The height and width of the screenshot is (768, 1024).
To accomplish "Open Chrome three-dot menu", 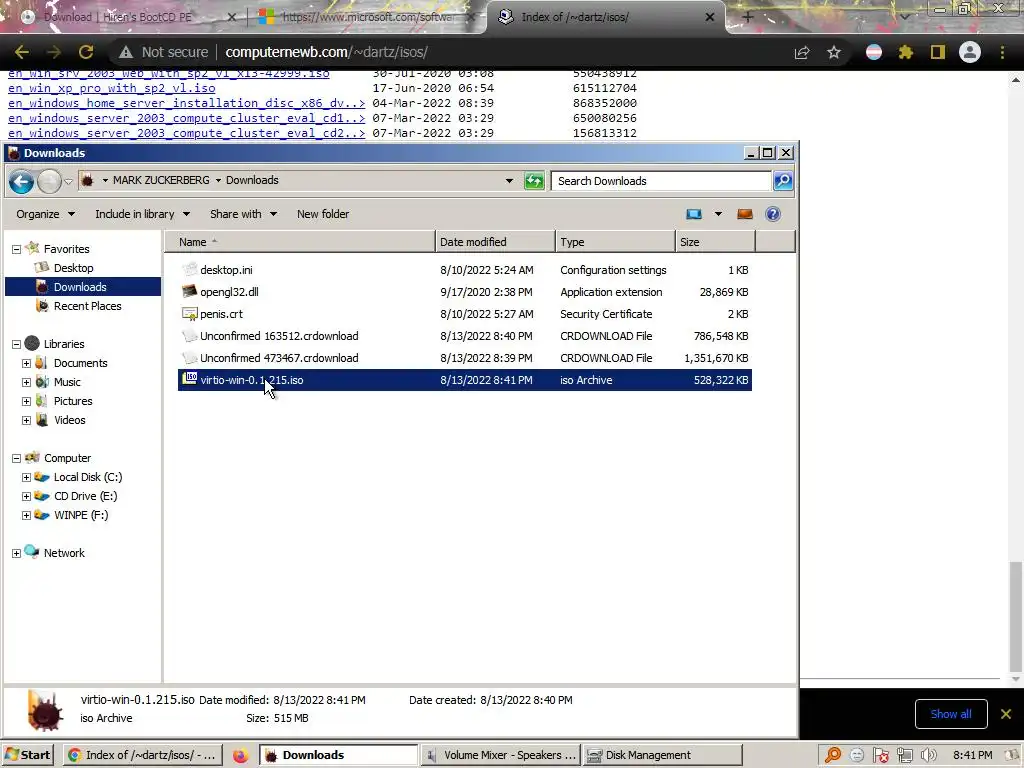I will click(1002, 52).
